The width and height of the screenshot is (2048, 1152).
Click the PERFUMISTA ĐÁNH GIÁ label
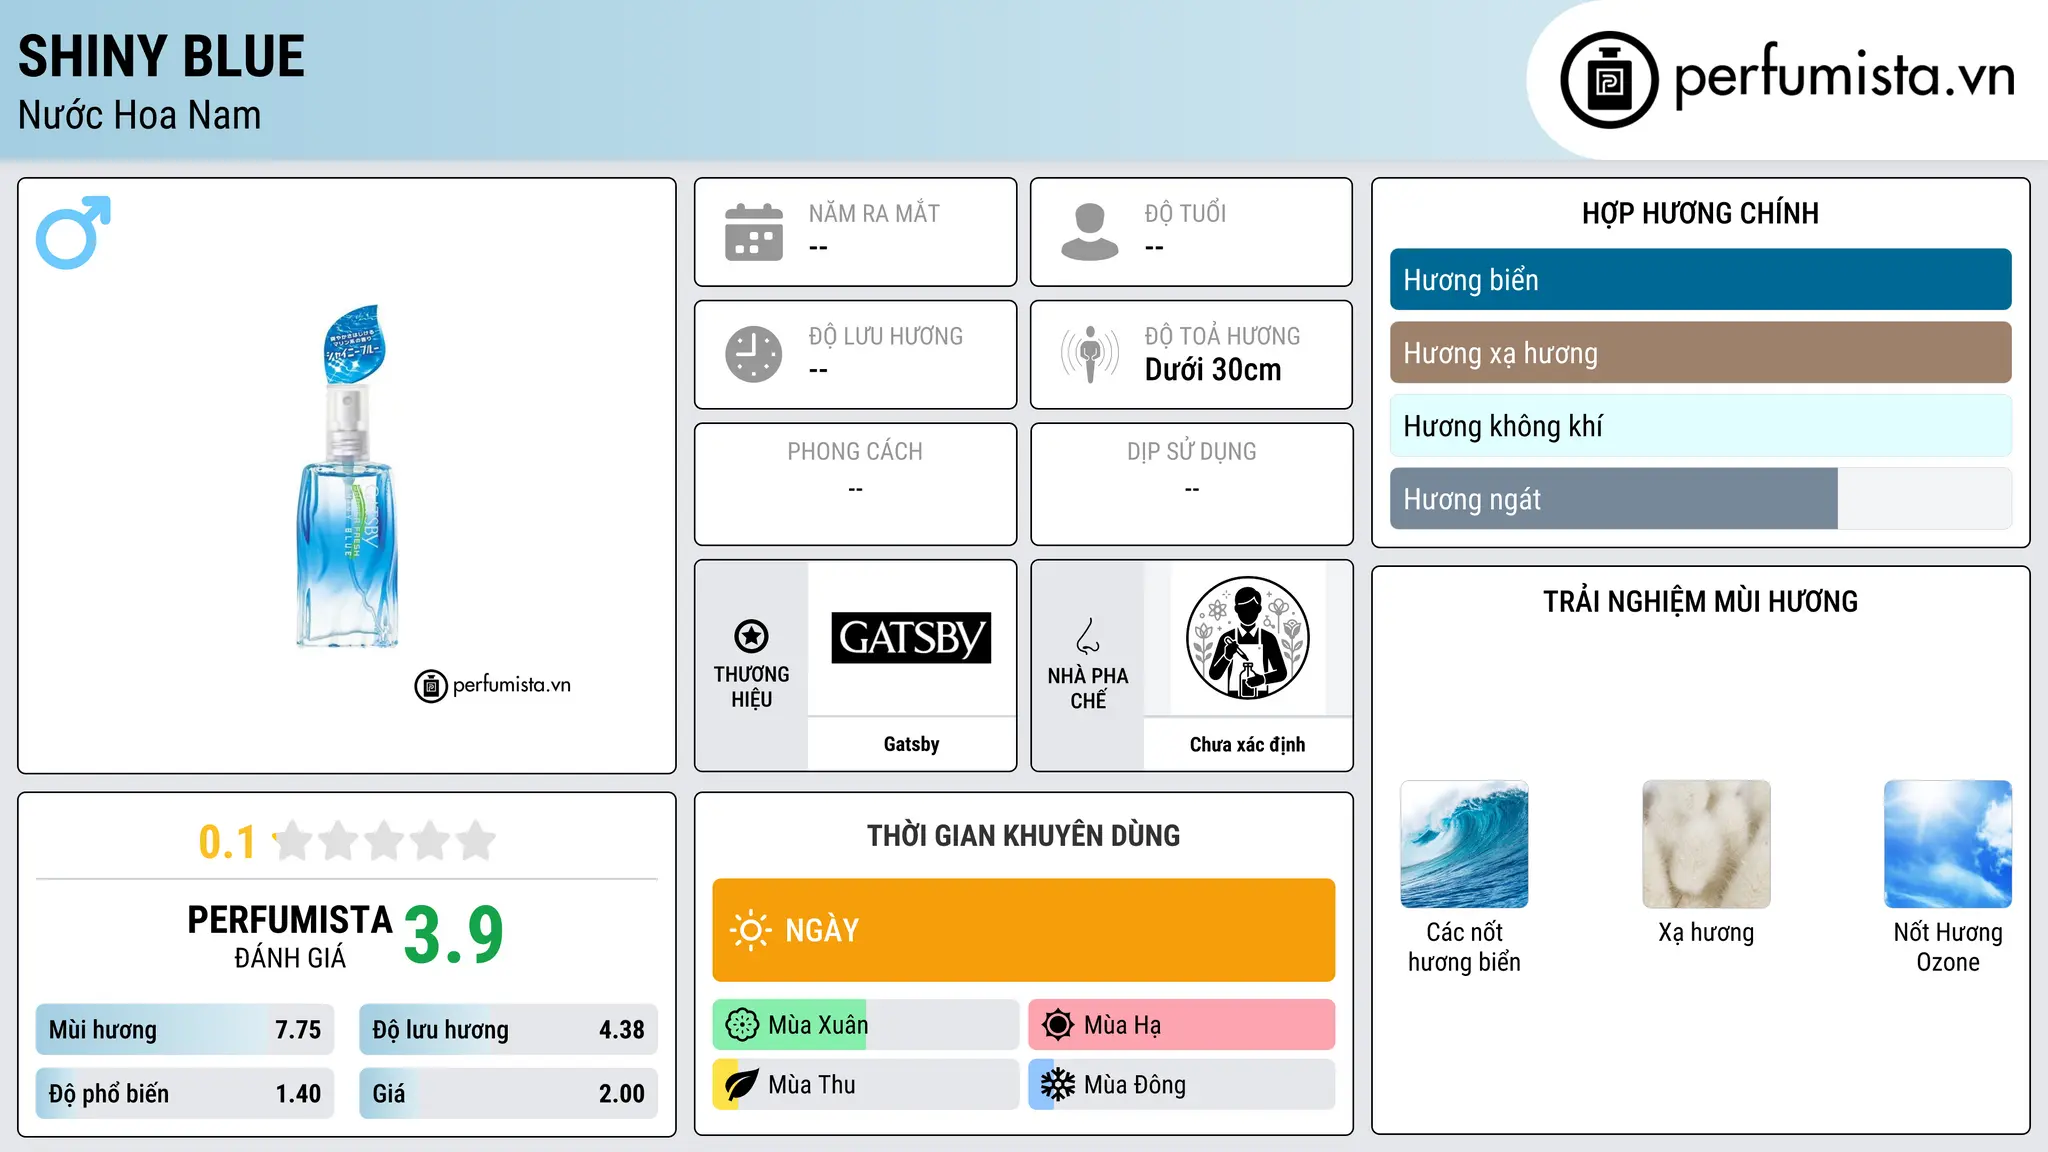click(289, 936)
